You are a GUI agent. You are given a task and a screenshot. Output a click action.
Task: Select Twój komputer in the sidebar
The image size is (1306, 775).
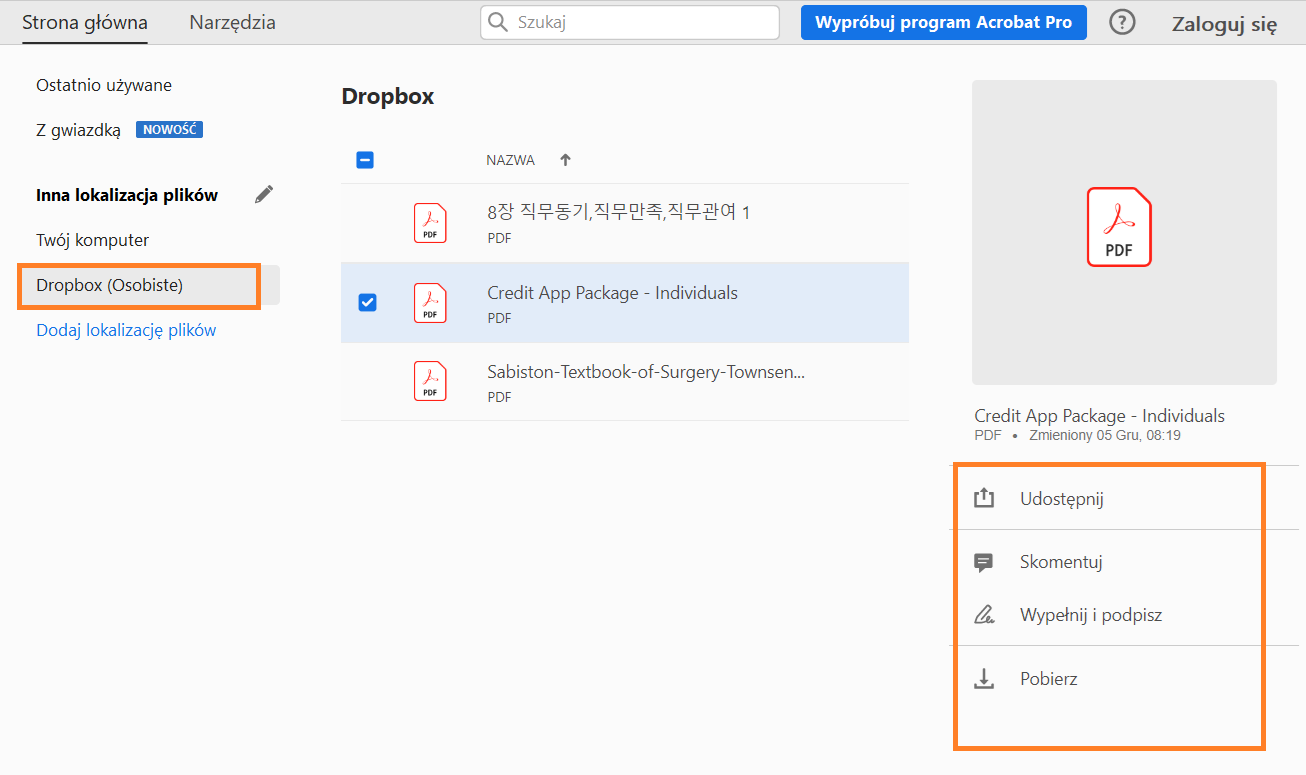click(x=91, y=240)
